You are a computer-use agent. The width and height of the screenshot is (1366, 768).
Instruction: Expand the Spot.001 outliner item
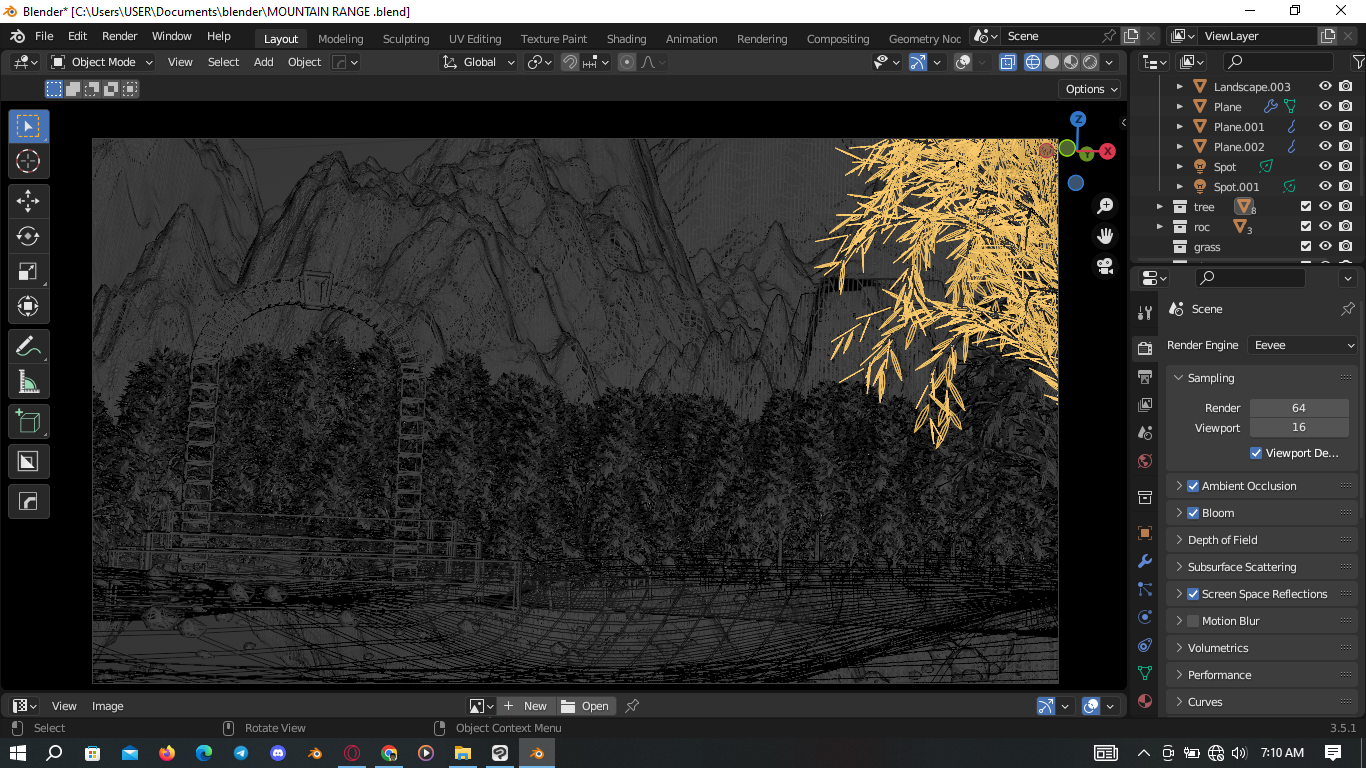pos(1180,187)
